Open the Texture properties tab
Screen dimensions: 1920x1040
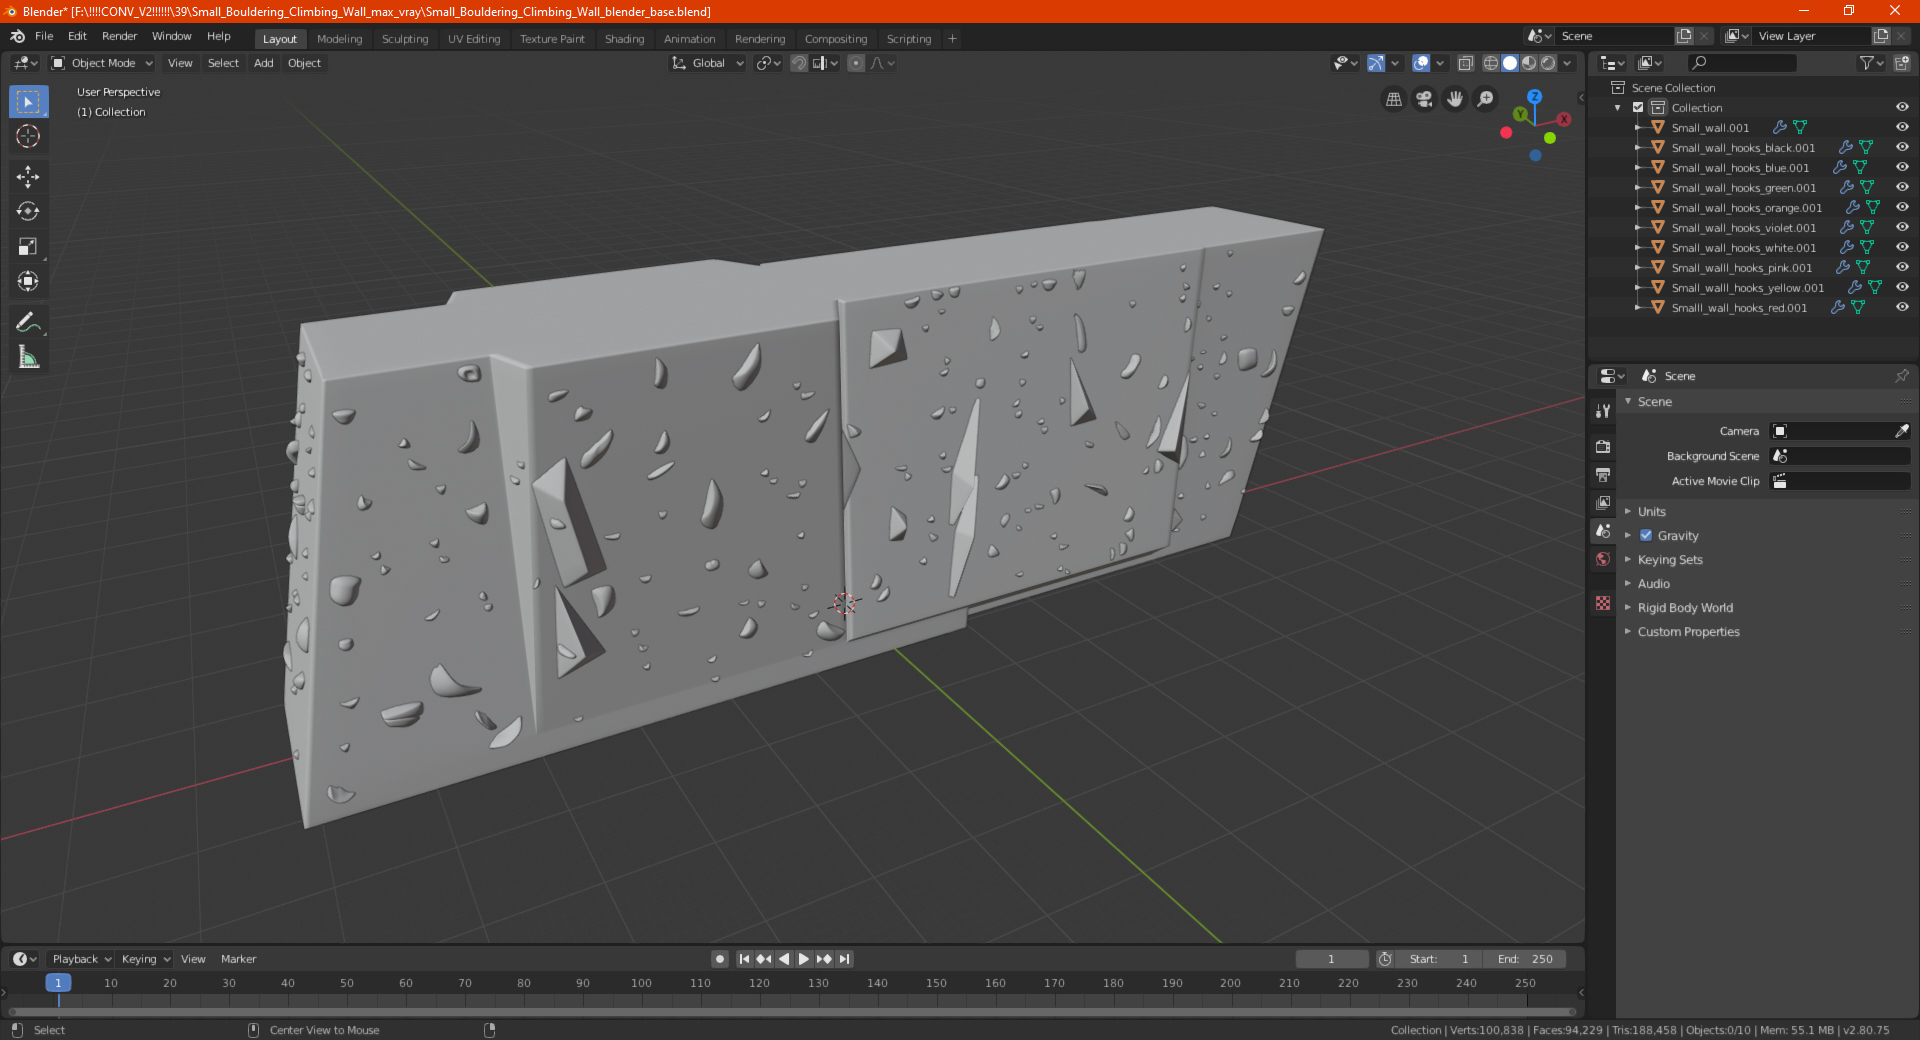[x=1603, y=603]
